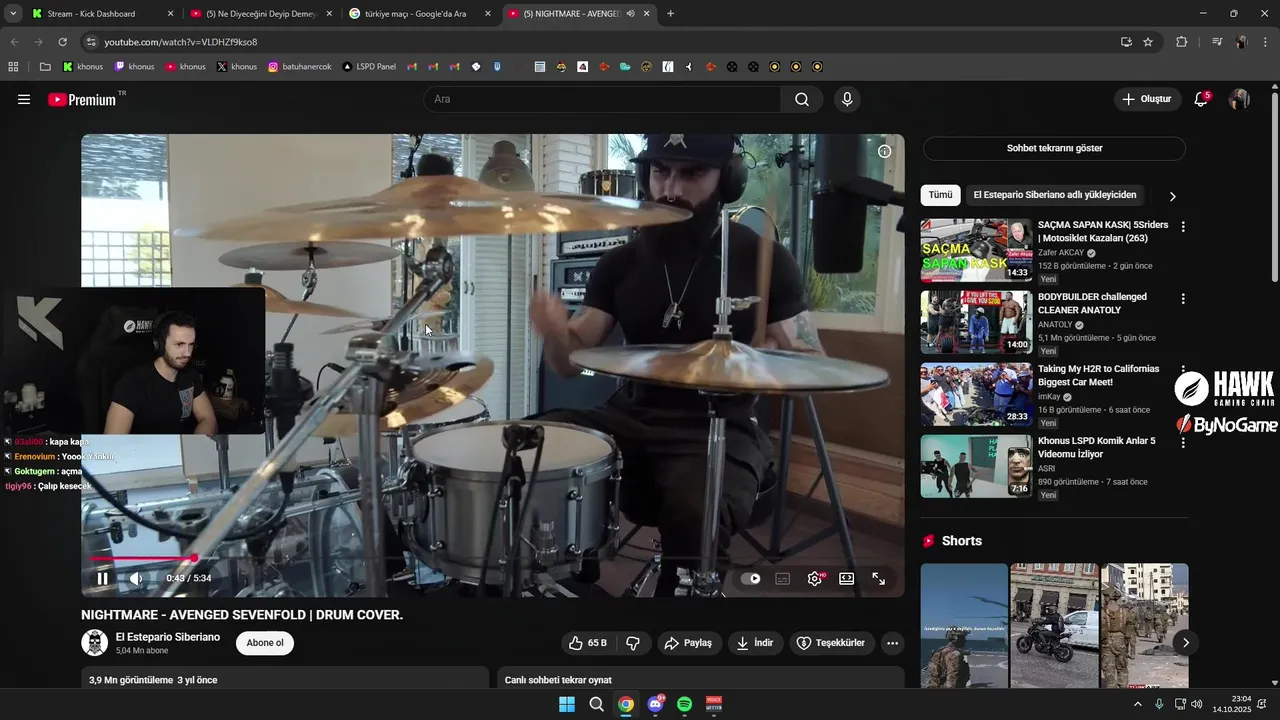Switch to theater mode view
1280x720 pixels.
point(846,578)
